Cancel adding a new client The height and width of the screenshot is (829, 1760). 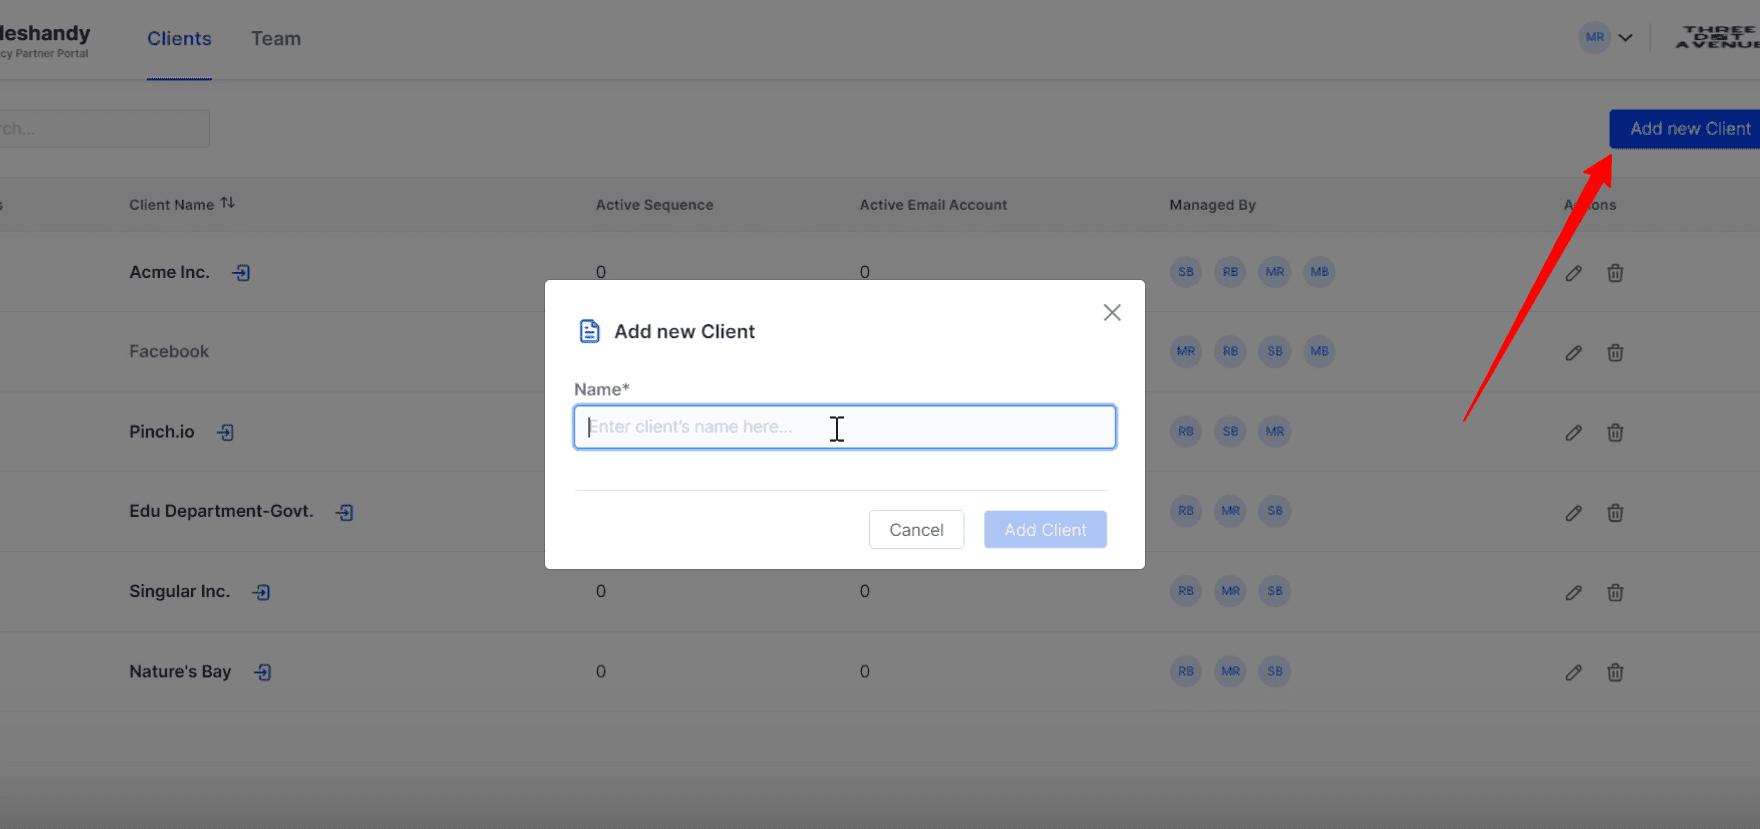tap(916, 530)
